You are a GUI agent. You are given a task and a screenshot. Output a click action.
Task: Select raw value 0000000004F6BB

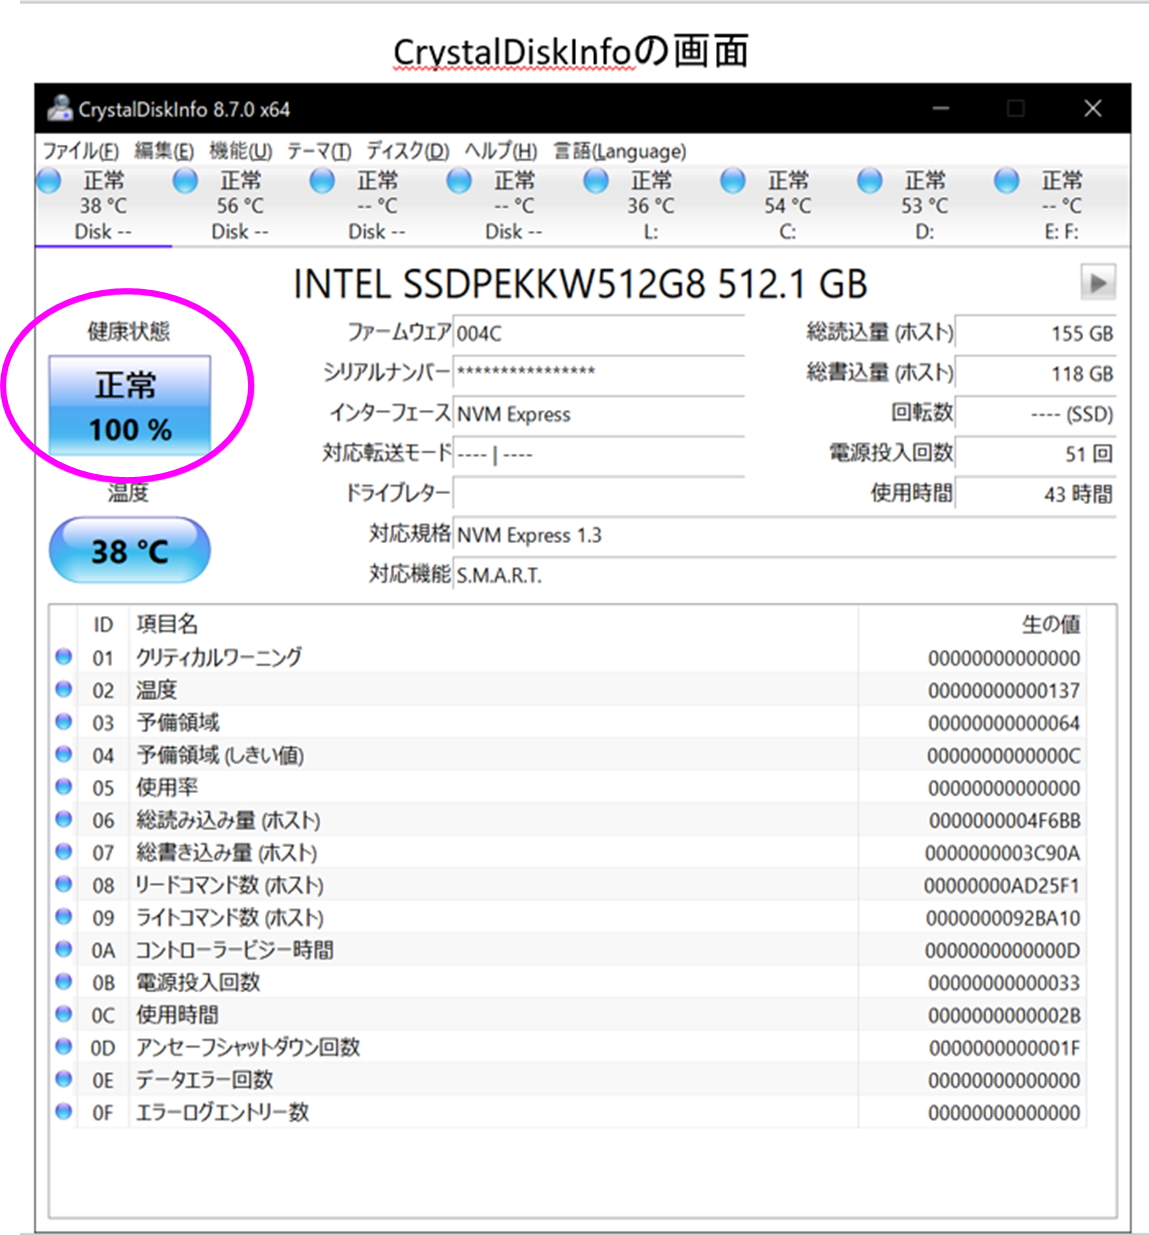tap(1004, 820)
